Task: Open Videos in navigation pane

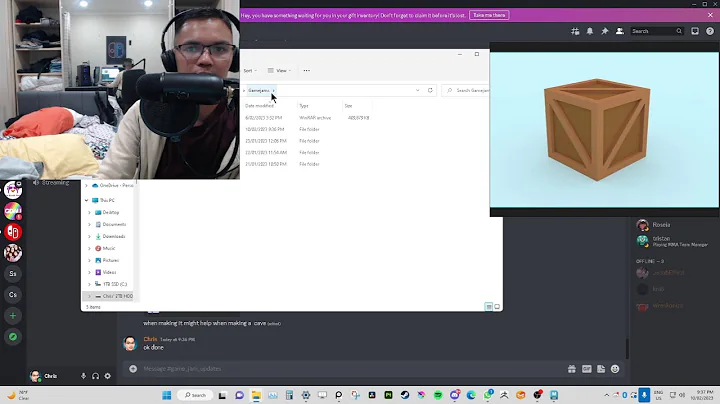Action: click(x=109, y=272)
